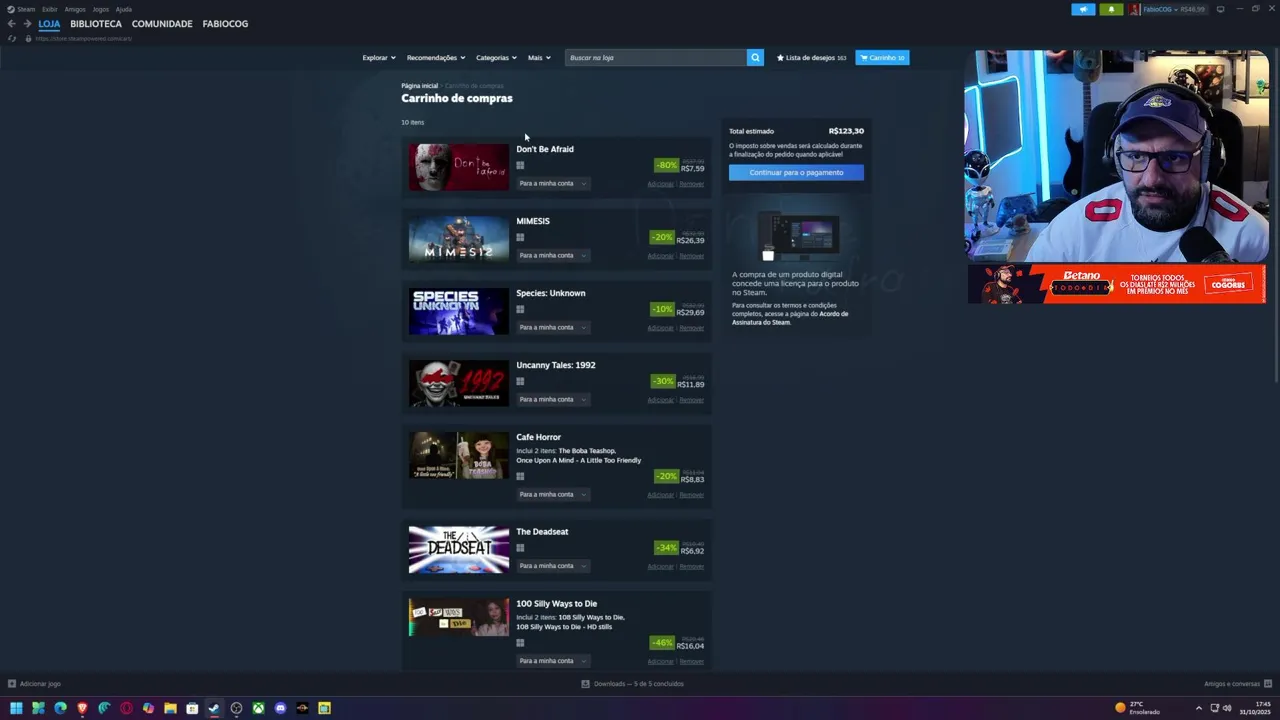Open the Amigos menu
The image size is (1280, 720).
75,9
